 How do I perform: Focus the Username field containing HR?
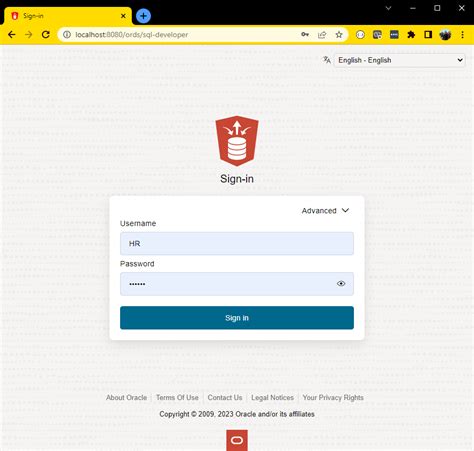[x=237, y=244]
